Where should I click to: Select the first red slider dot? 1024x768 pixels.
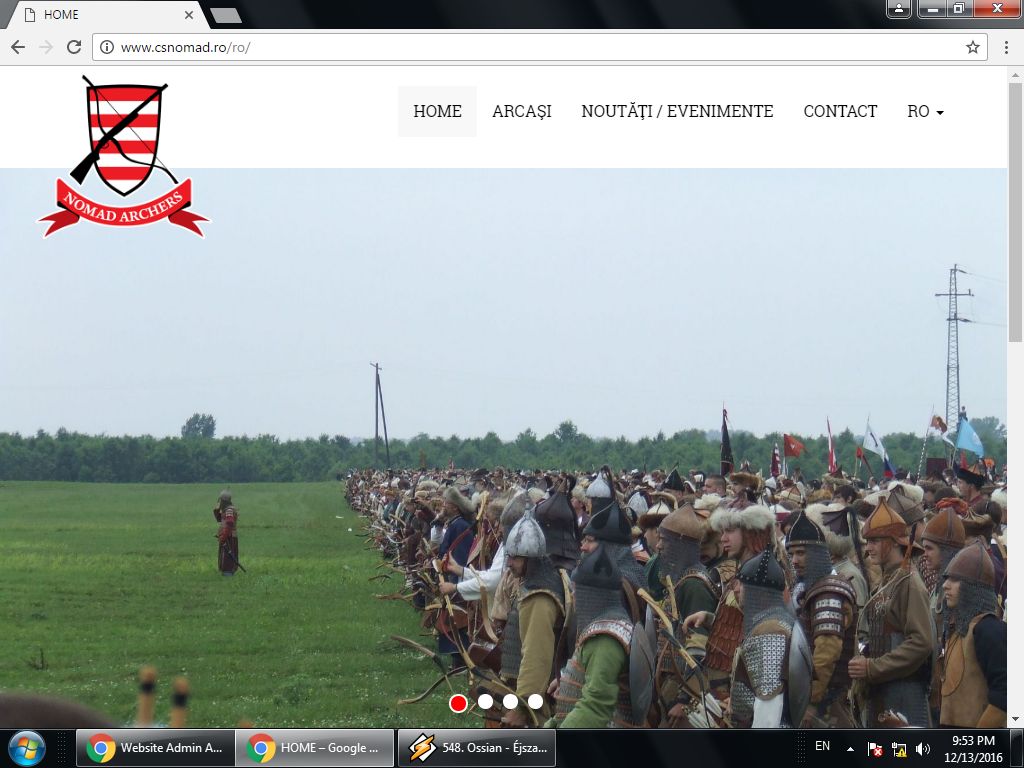[458, 703]
